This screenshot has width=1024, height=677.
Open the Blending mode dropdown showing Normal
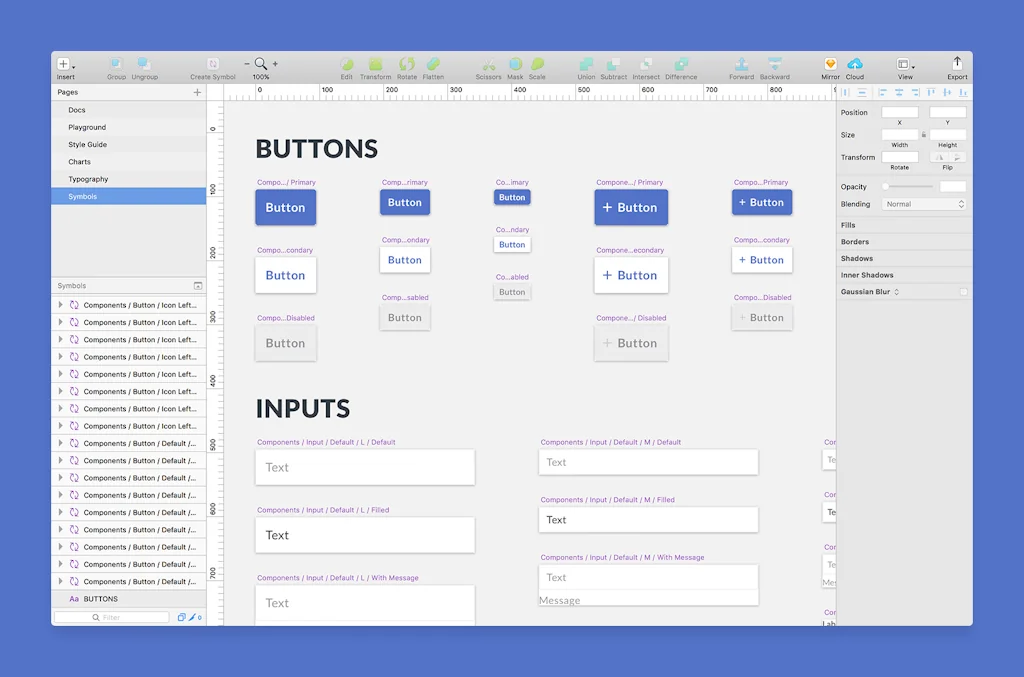(923, 203)
